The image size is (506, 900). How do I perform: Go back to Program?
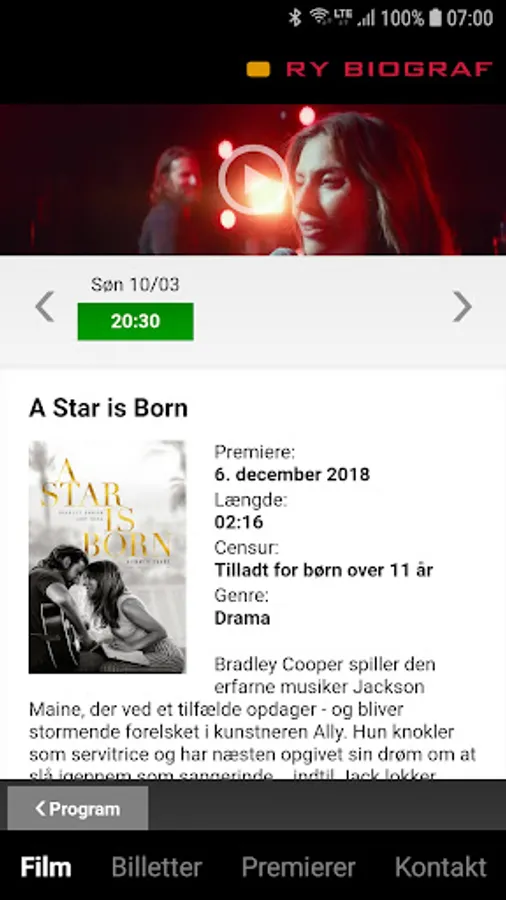click(77, 808)
